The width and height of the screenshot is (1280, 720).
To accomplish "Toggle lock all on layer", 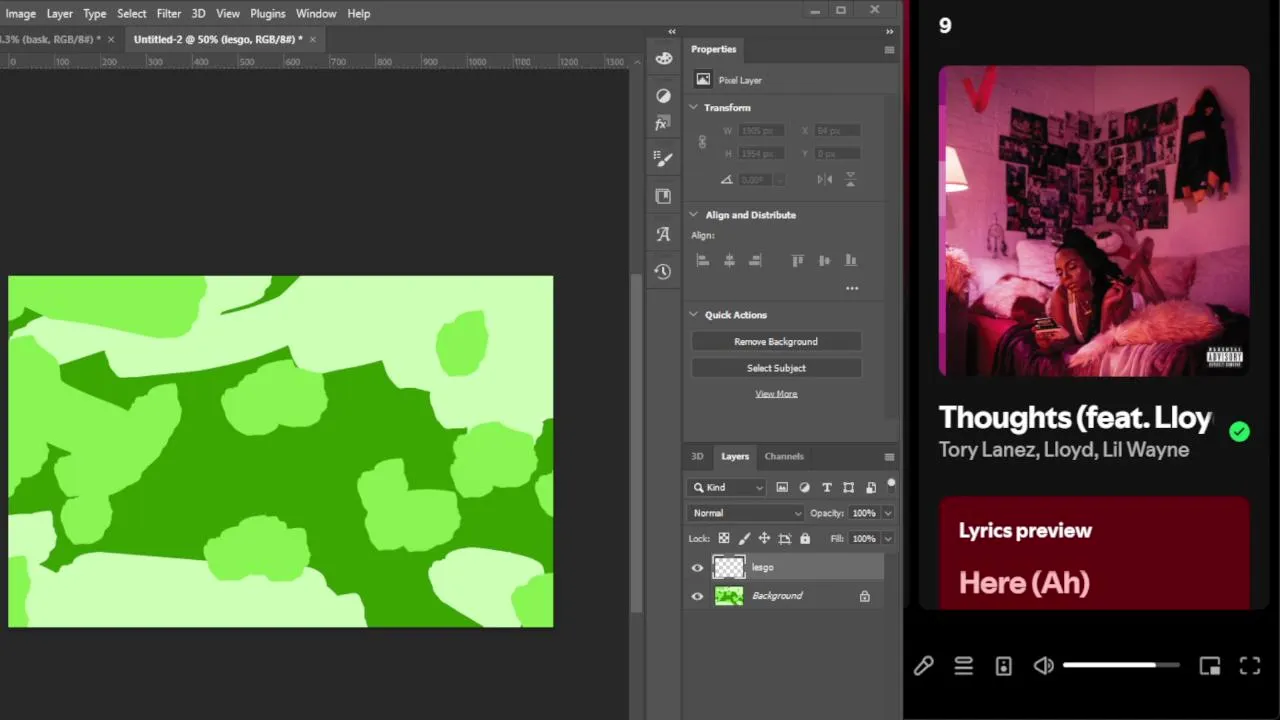I will tap(805, 539).
